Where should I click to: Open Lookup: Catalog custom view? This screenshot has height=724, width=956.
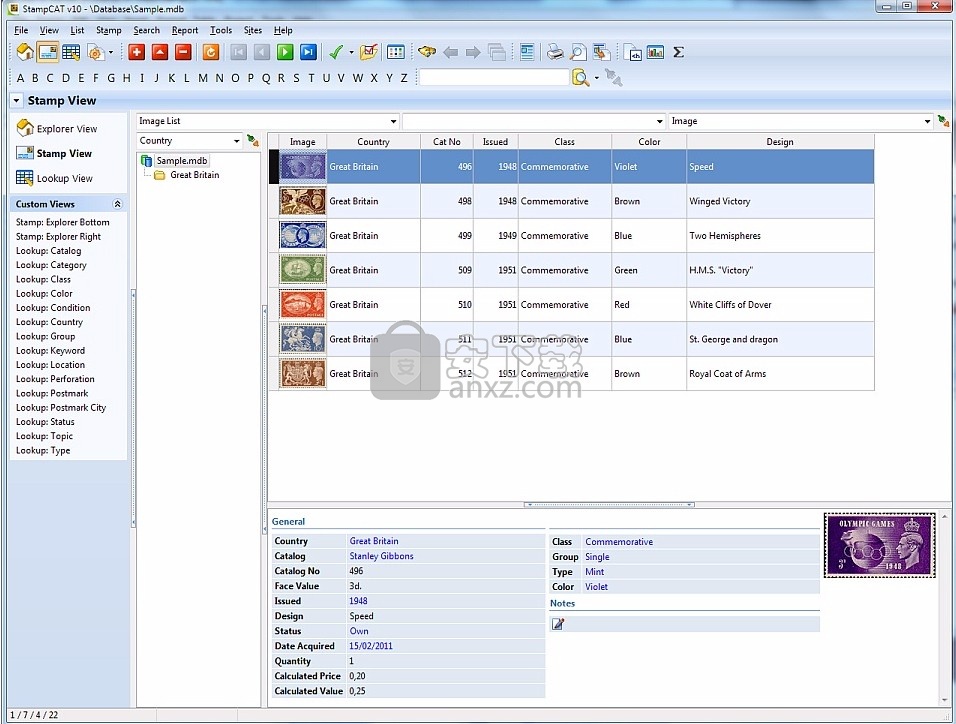(49, 251)
